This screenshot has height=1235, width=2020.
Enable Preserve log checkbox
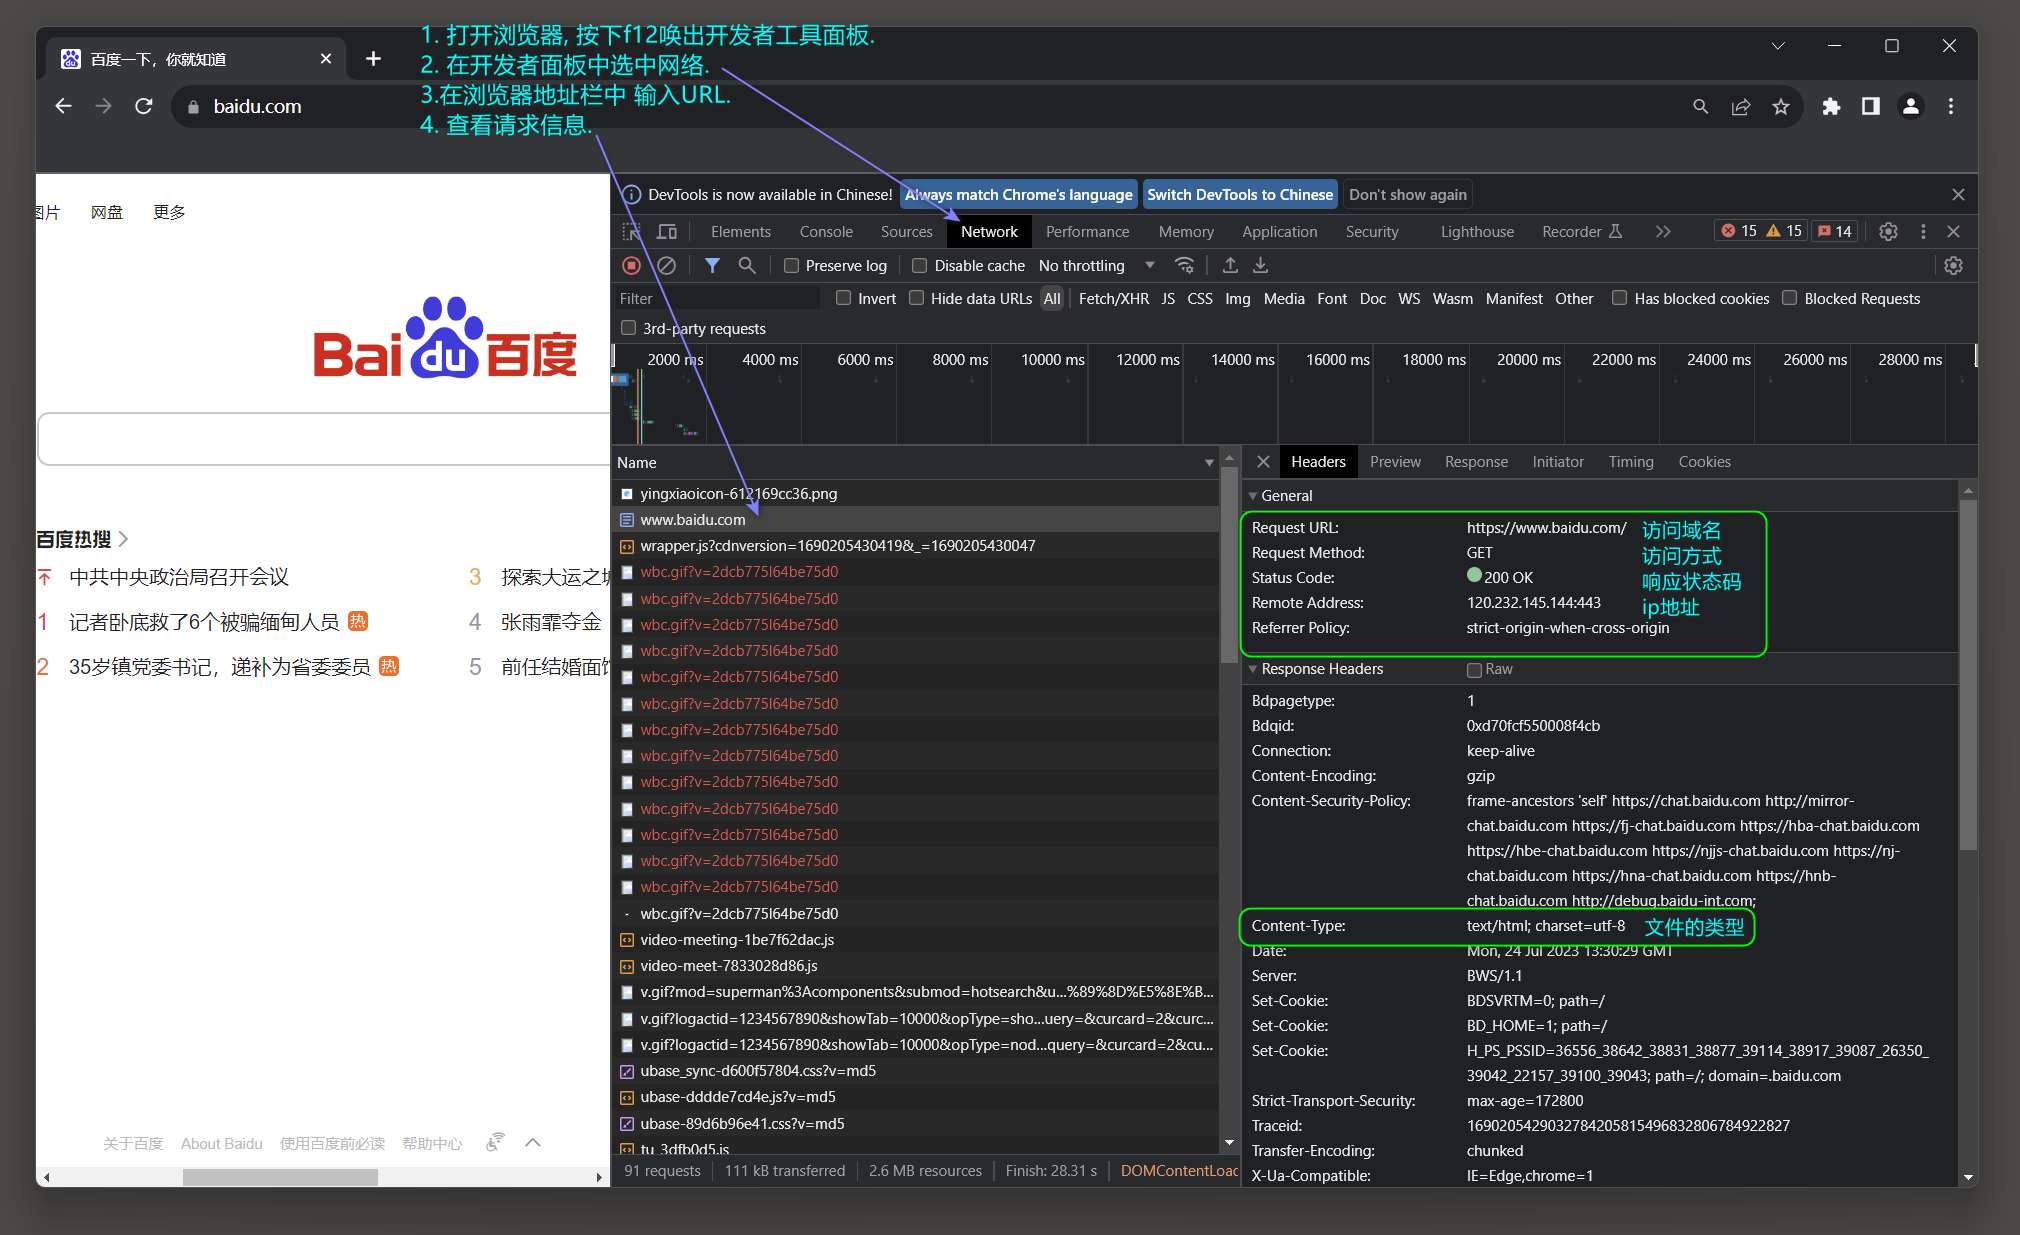791,266
